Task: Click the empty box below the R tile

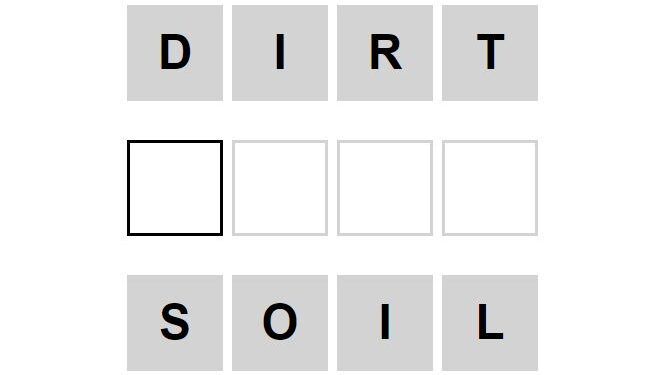Action: (385, 188)
